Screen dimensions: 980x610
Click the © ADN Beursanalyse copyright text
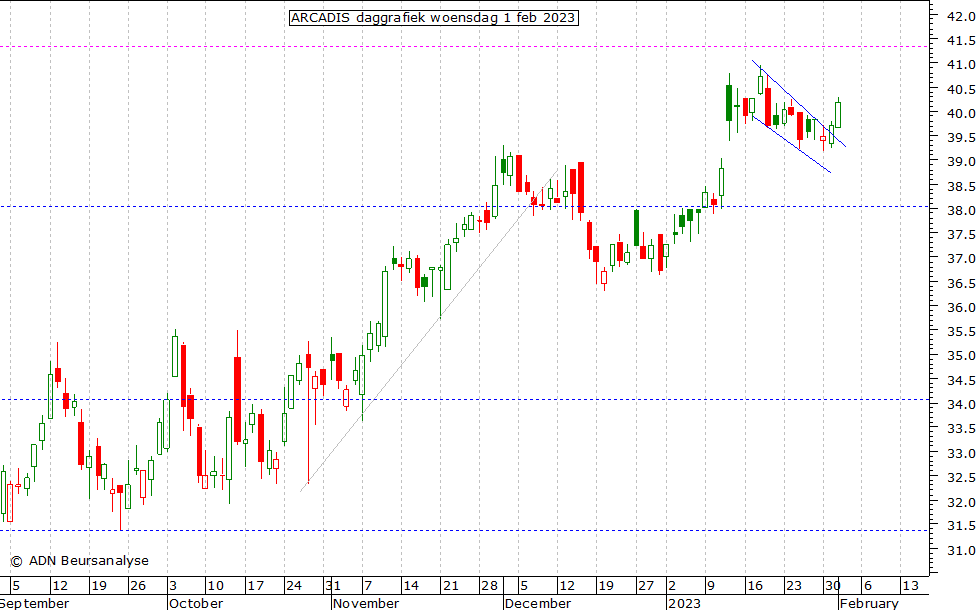click(x=79, y=561)
